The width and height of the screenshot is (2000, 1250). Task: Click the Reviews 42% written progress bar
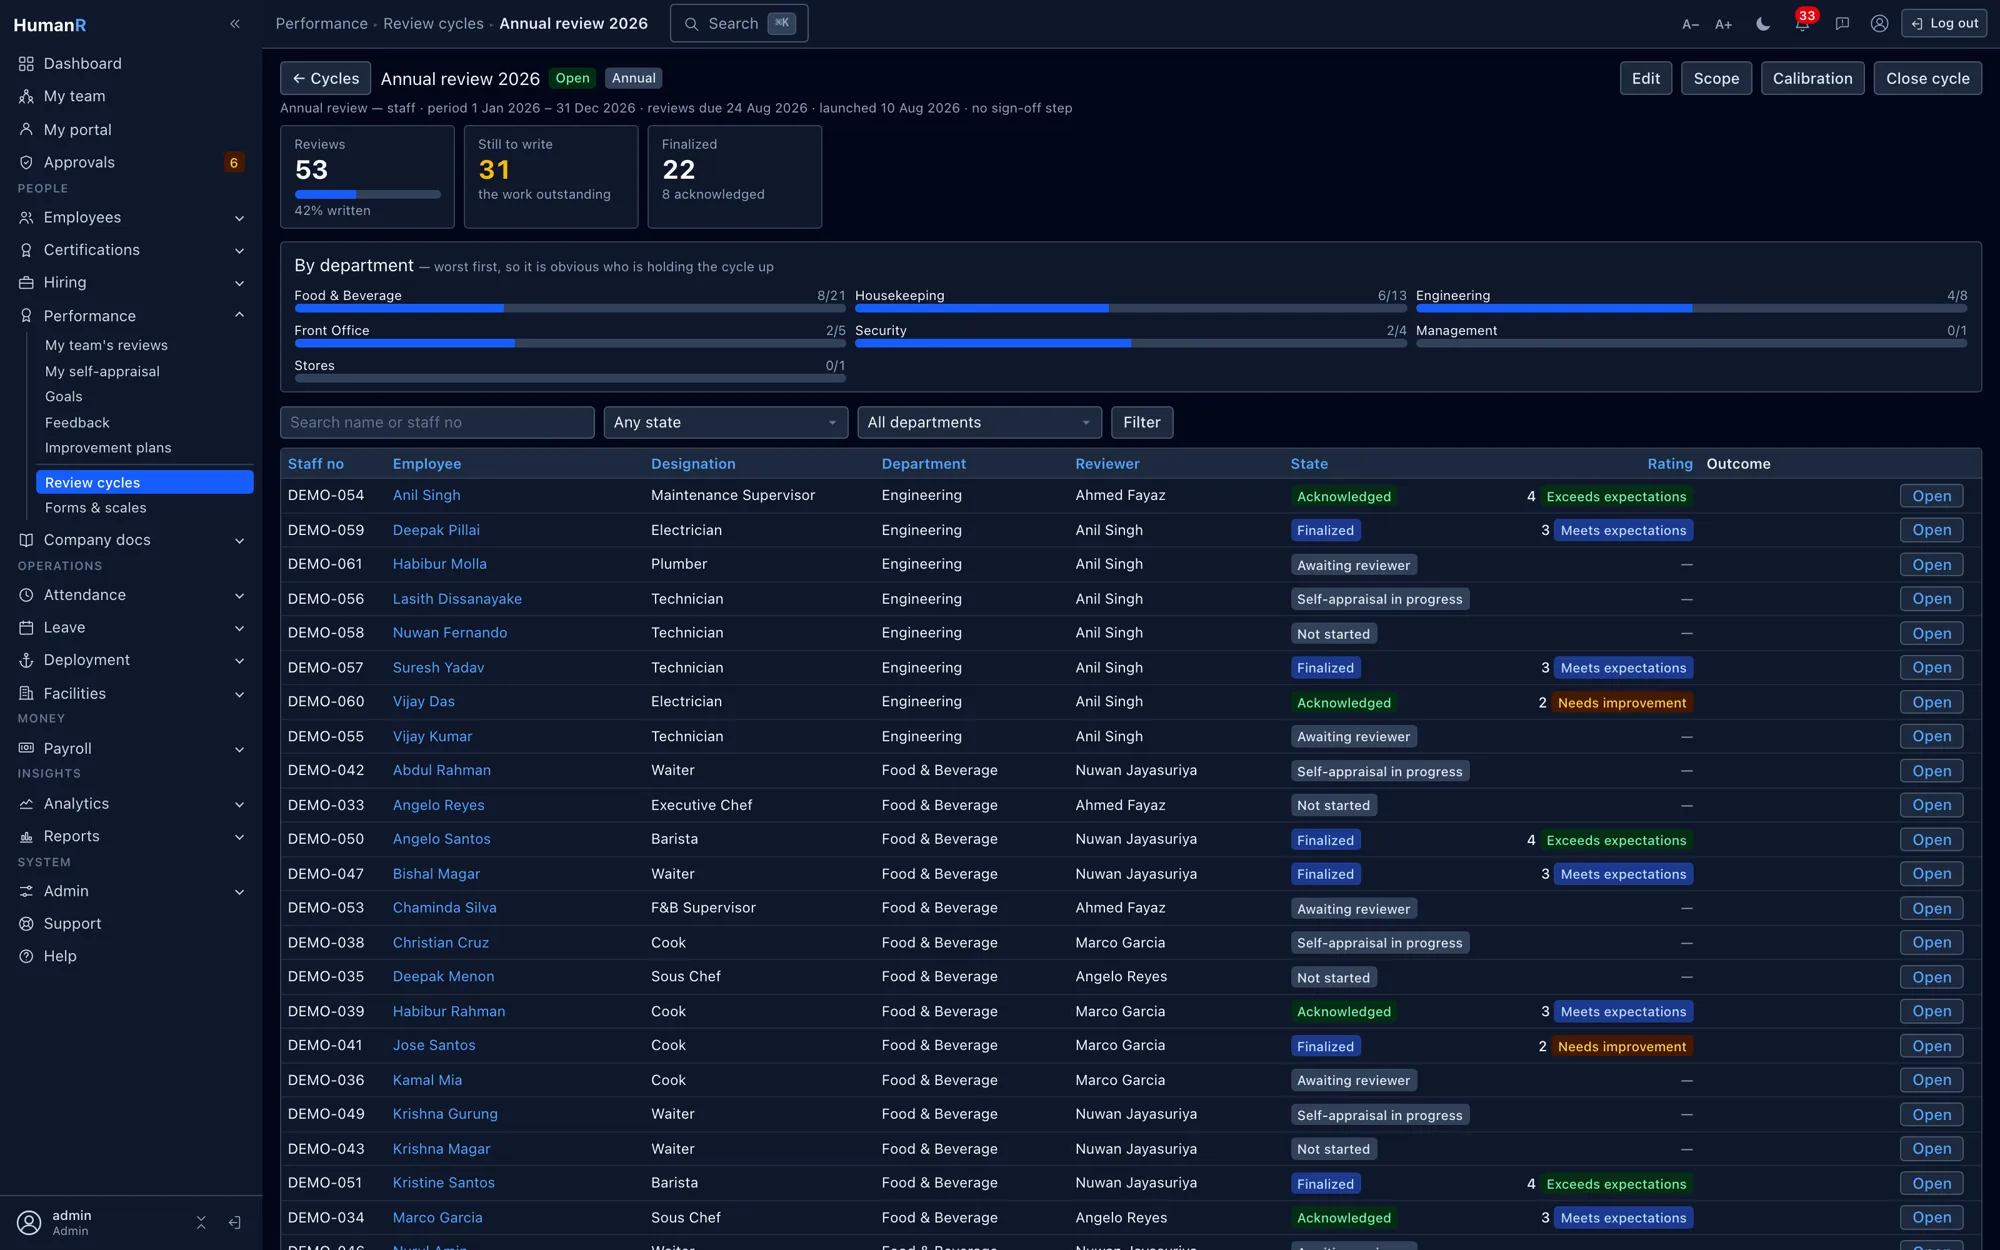[x=368, y=194]
